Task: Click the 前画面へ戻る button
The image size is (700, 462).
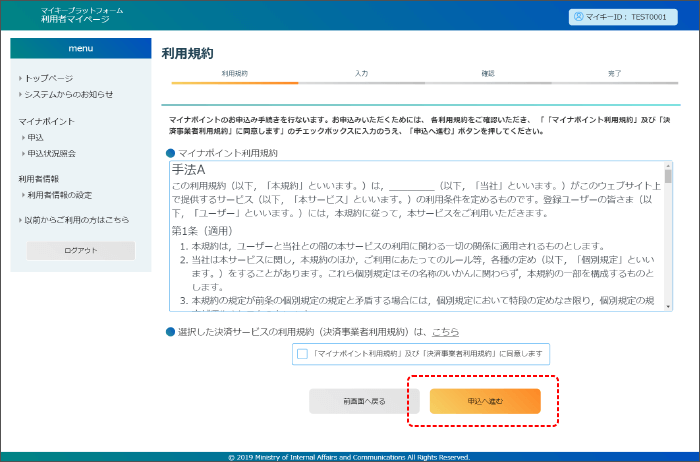Action: click(364, 401)
